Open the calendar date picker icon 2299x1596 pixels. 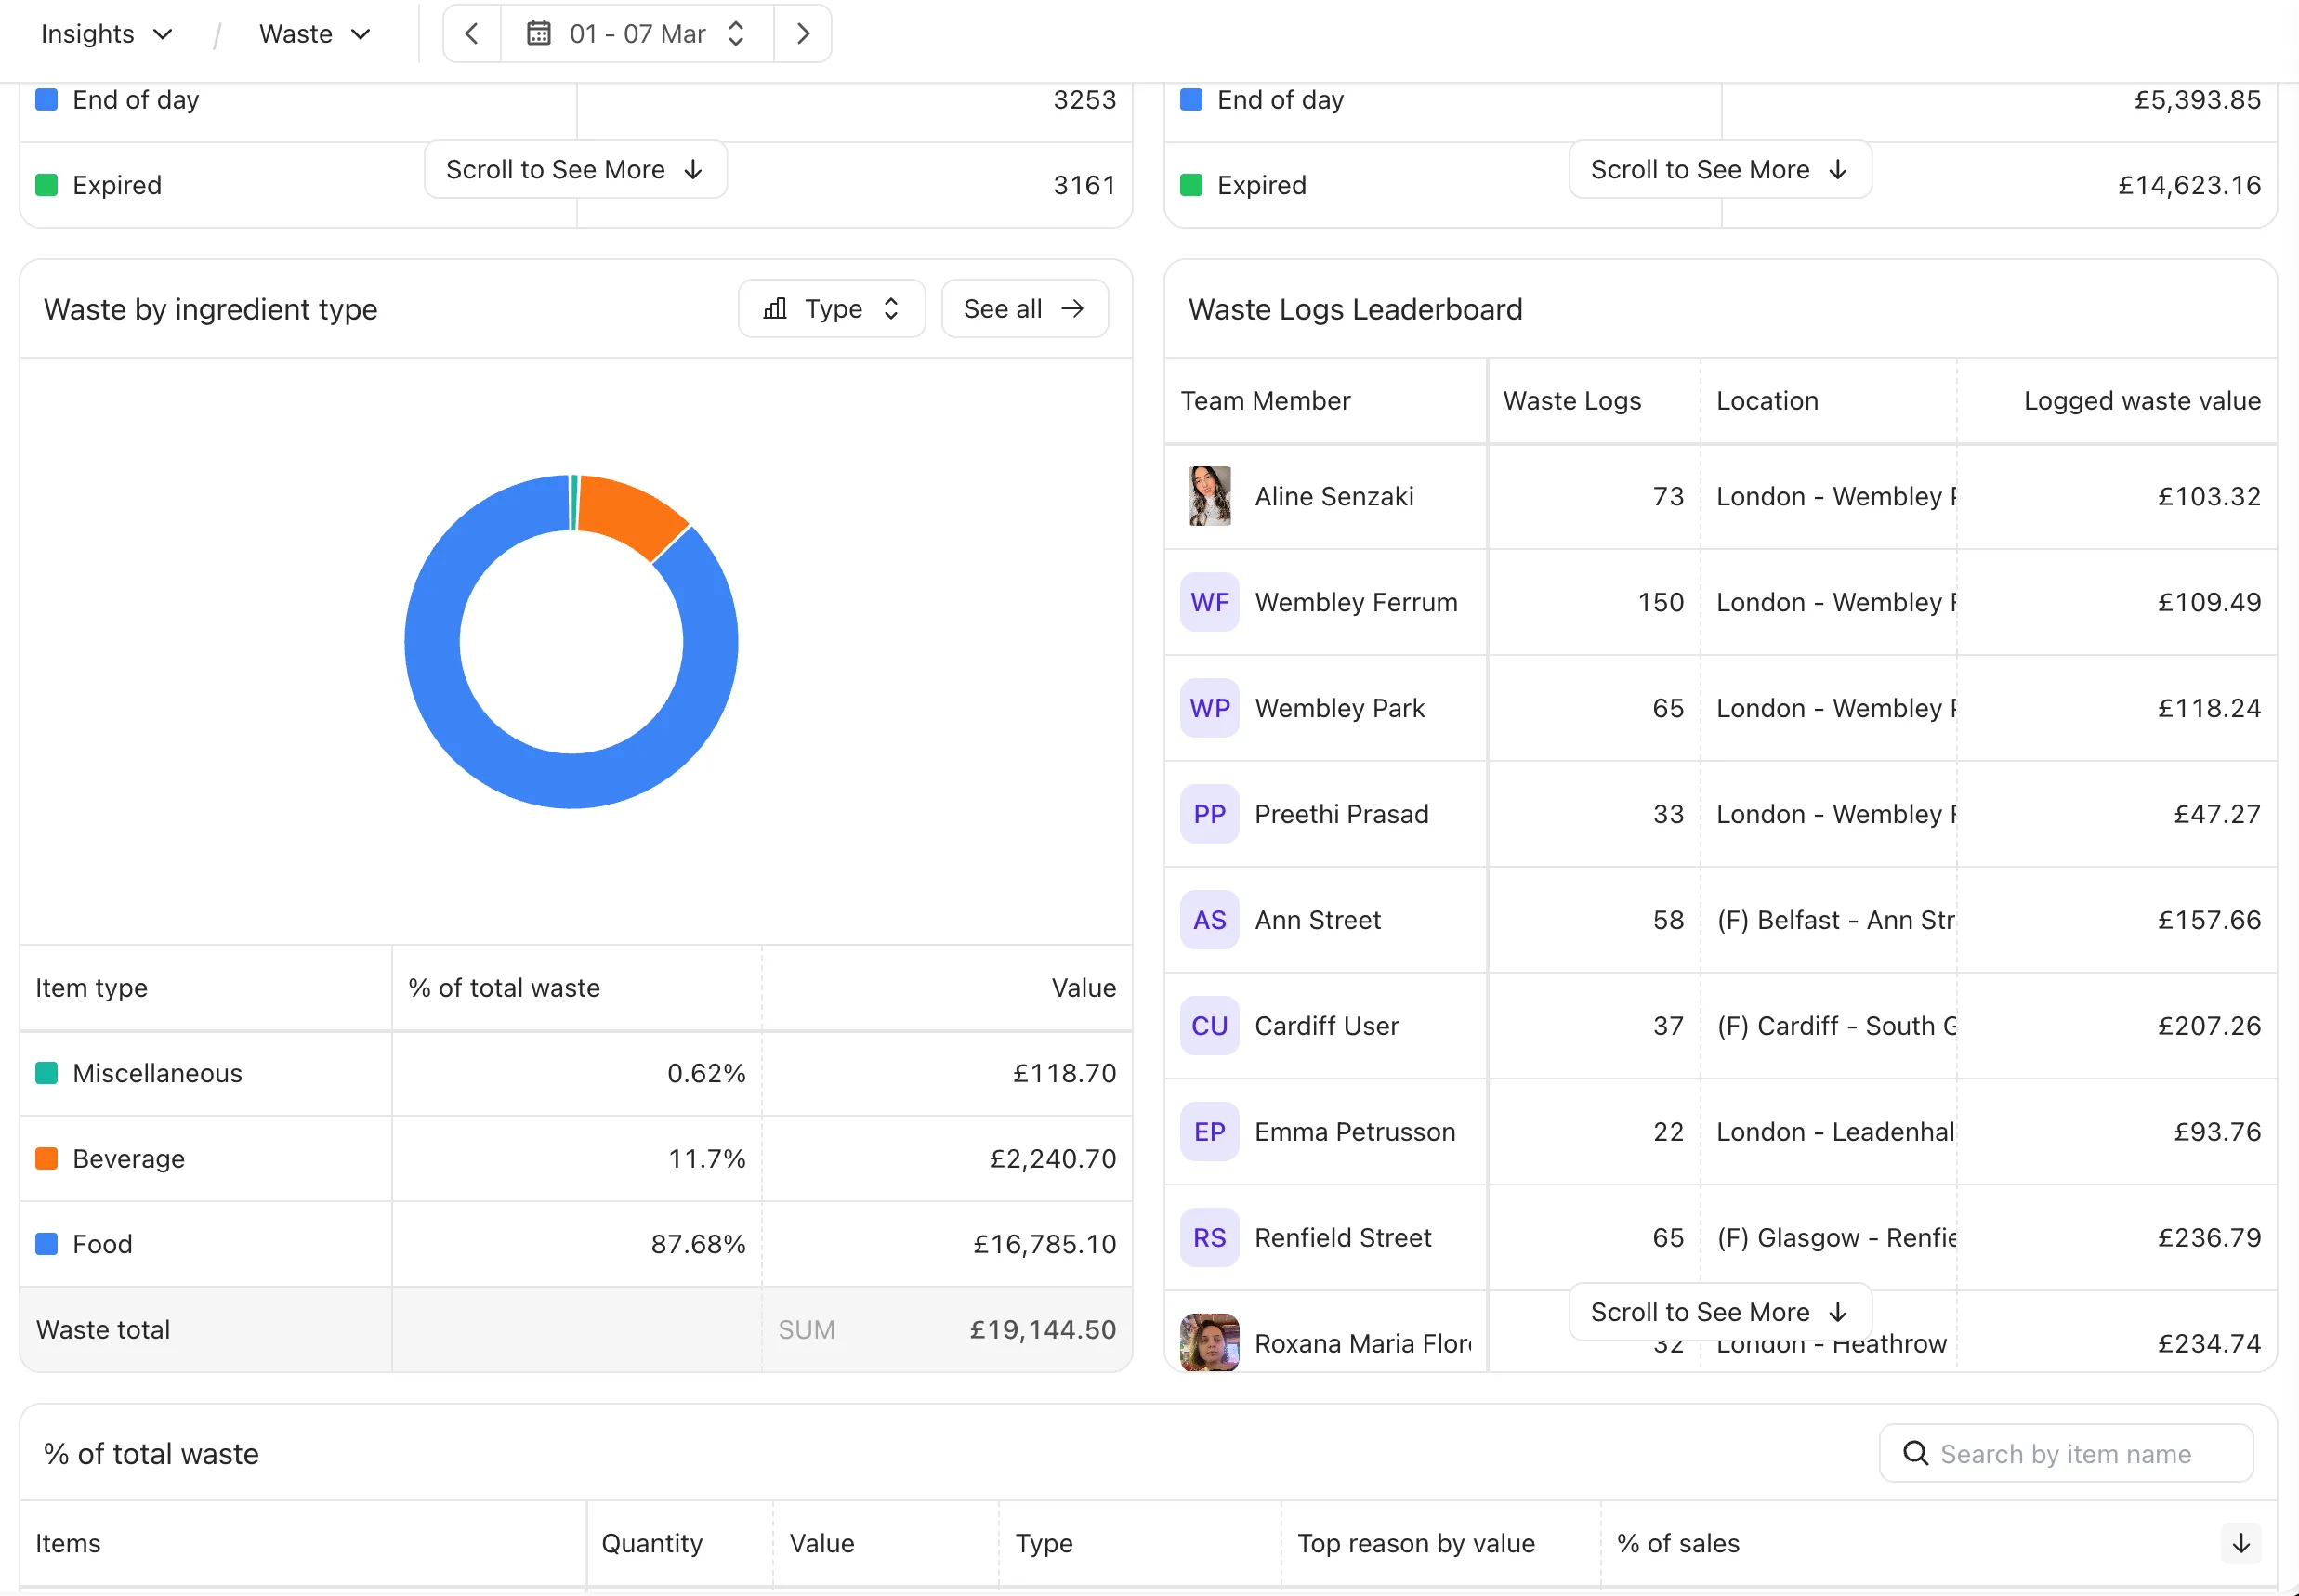pos(538,33)
